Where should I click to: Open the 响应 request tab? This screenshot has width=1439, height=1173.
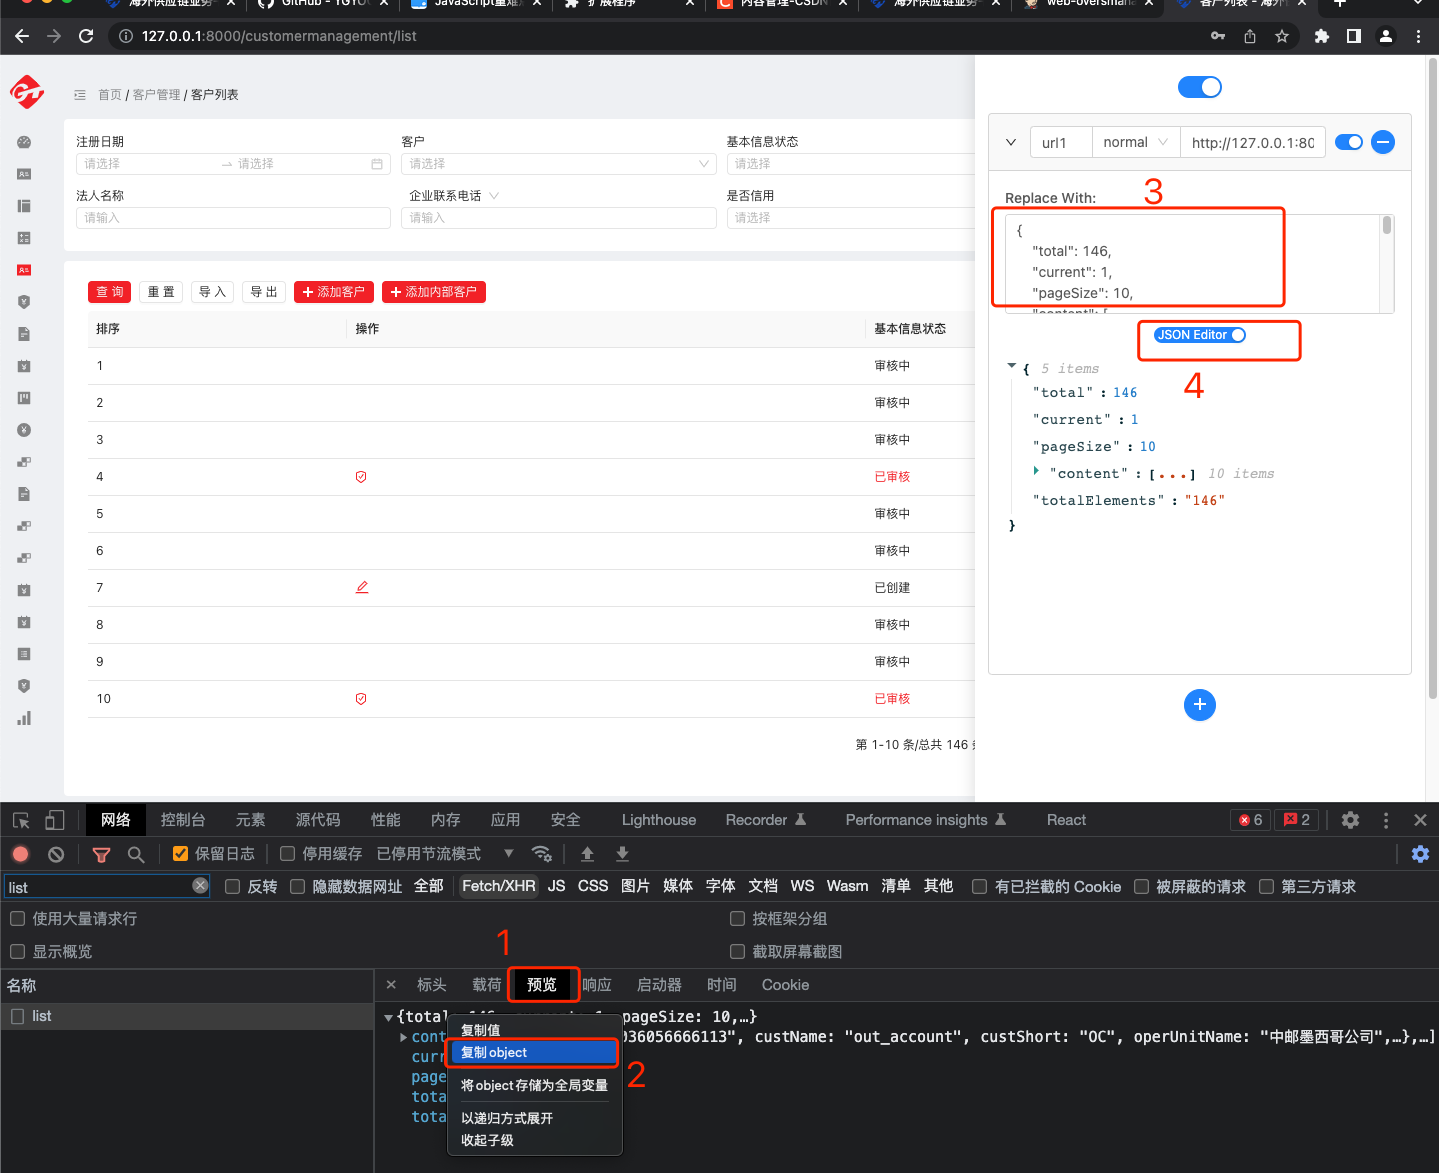click(597, 985)
